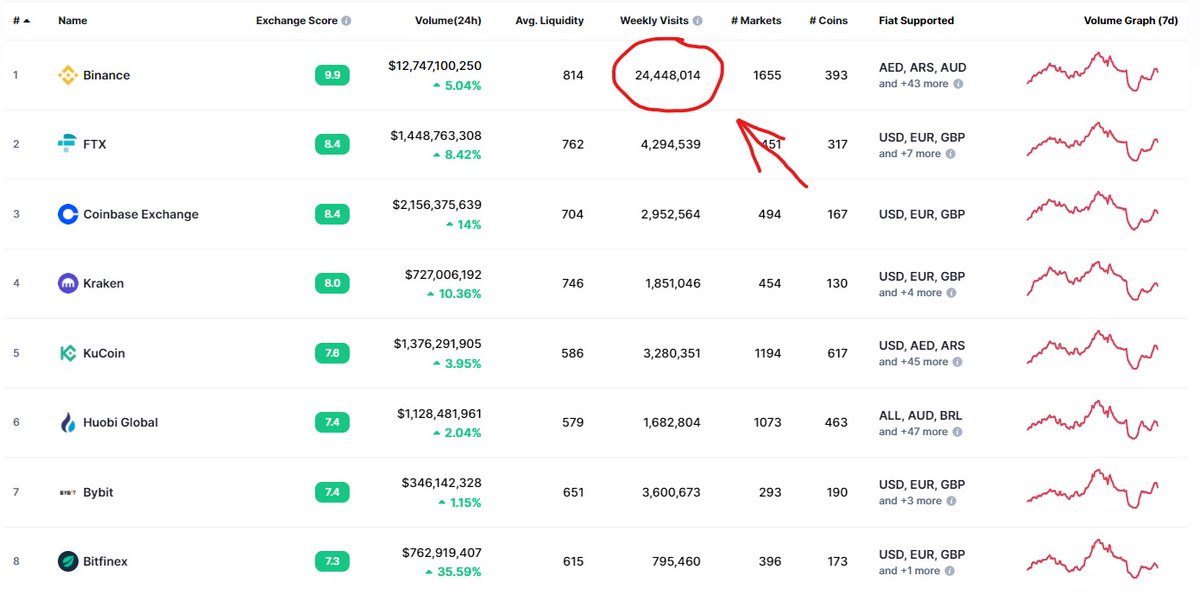Click the Exchange Score info icon
Viewport: 1200px width, 595px height.
coord(346,20)
